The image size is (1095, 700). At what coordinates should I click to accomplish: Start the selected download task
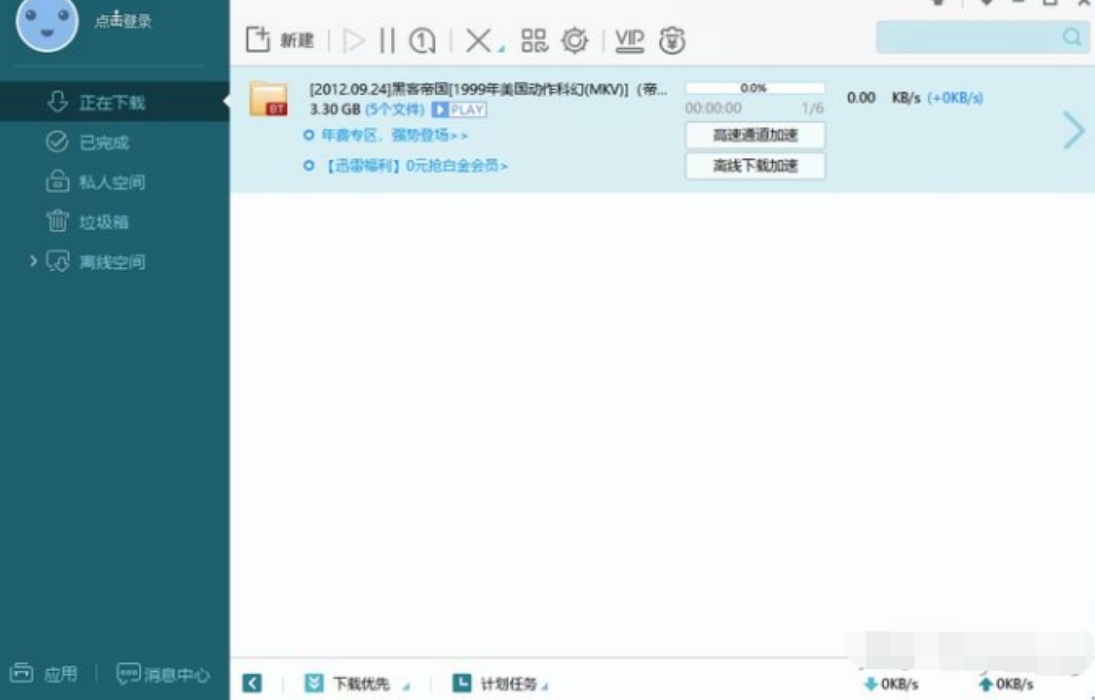pyautogui.click(x=354, y=41)
